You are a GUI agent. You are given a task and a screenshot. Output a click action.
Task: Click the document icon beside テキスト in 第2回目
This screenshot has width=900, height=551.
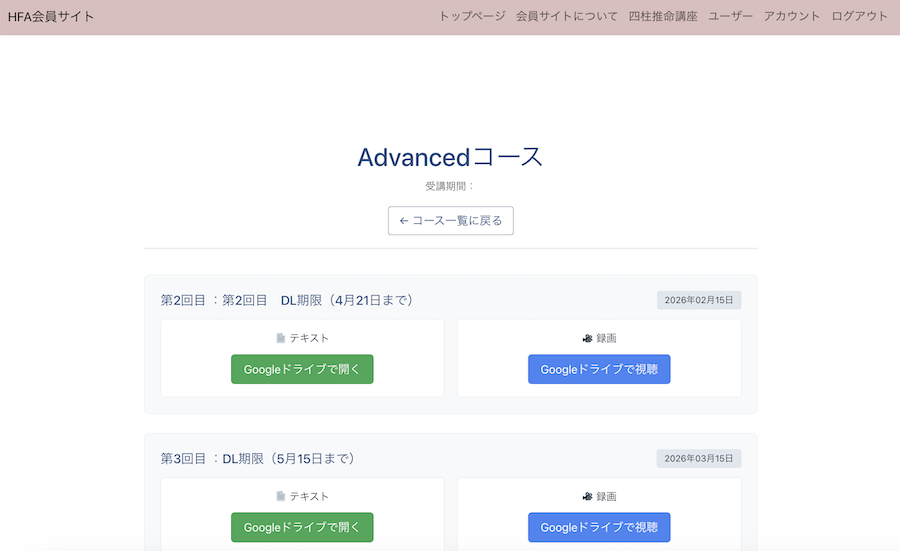pyautogui.click(x=281, y=338)
